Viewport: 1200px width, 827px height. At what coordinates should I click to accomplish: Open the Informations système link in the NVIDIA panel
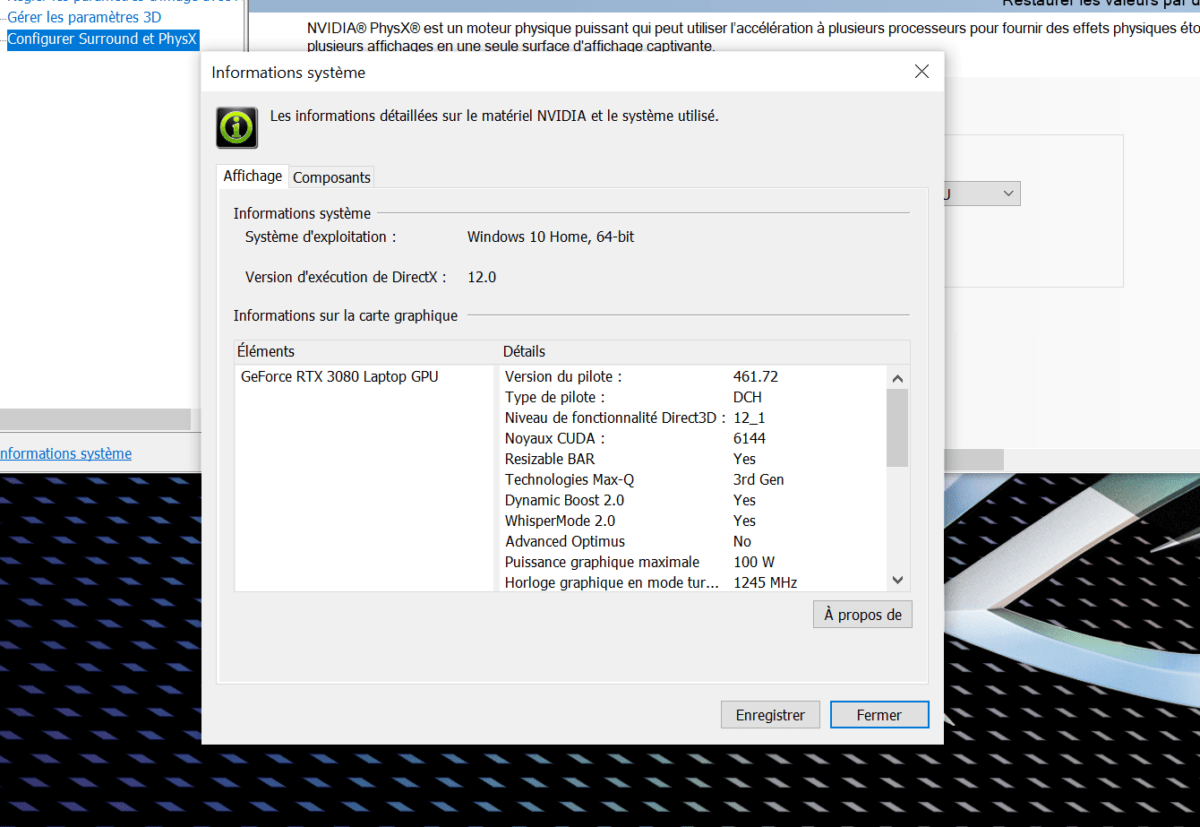pyautogui.click(x=66, y=454)
